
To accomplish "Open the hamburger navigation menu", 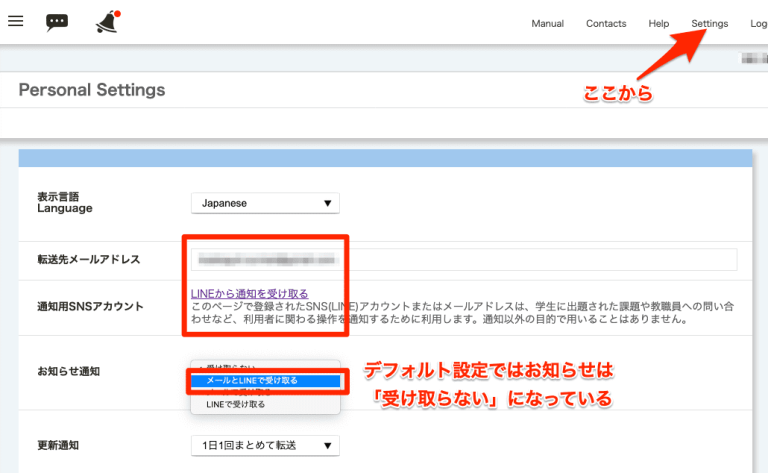I will [15, 21].
